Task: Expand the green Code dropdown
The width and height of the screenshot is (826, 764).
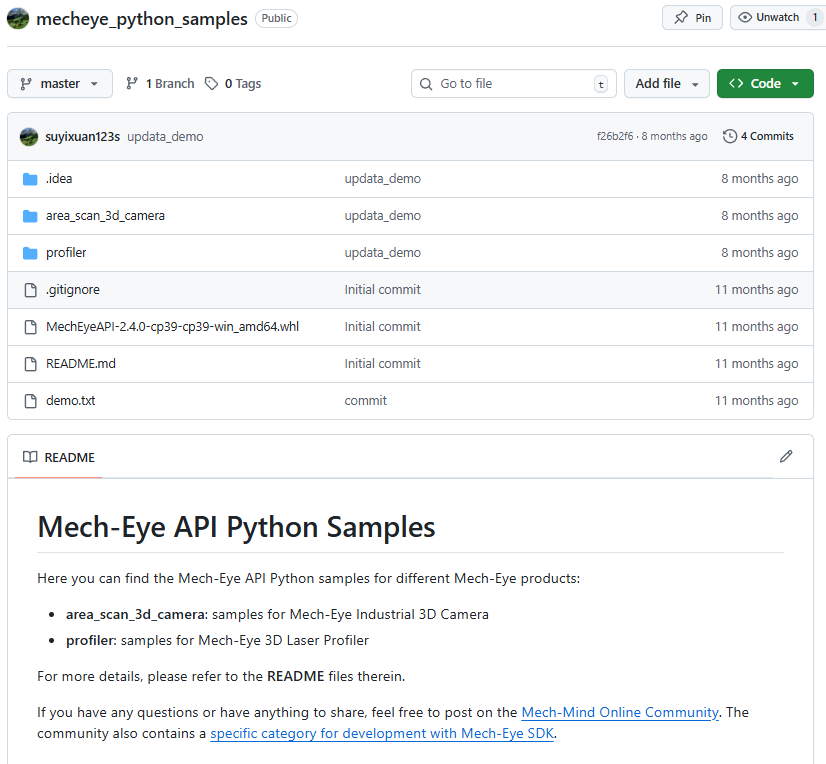Action: pyautogui.click(x=765, y=84)
